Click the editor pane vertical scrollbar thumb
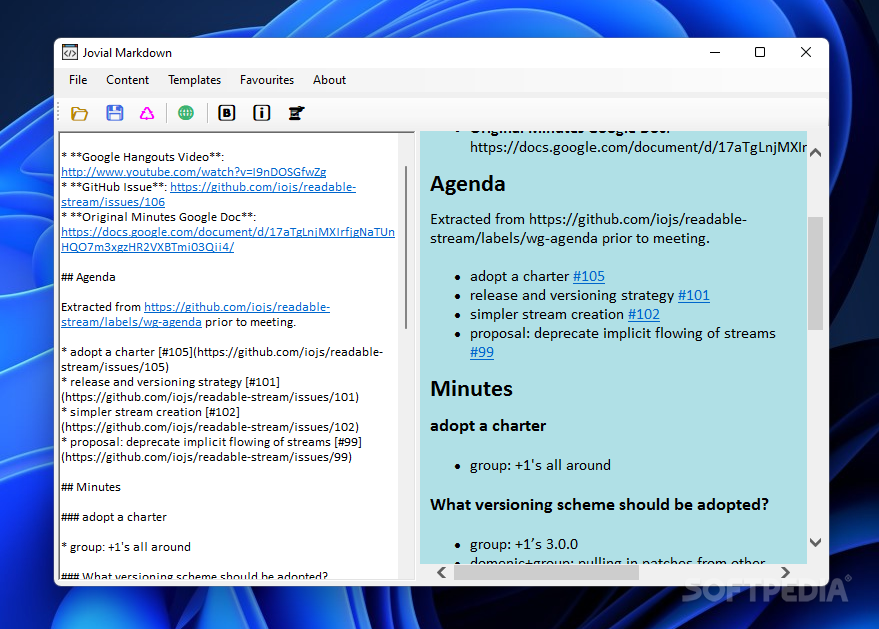879x629 pixels. (x=406, y=247)
